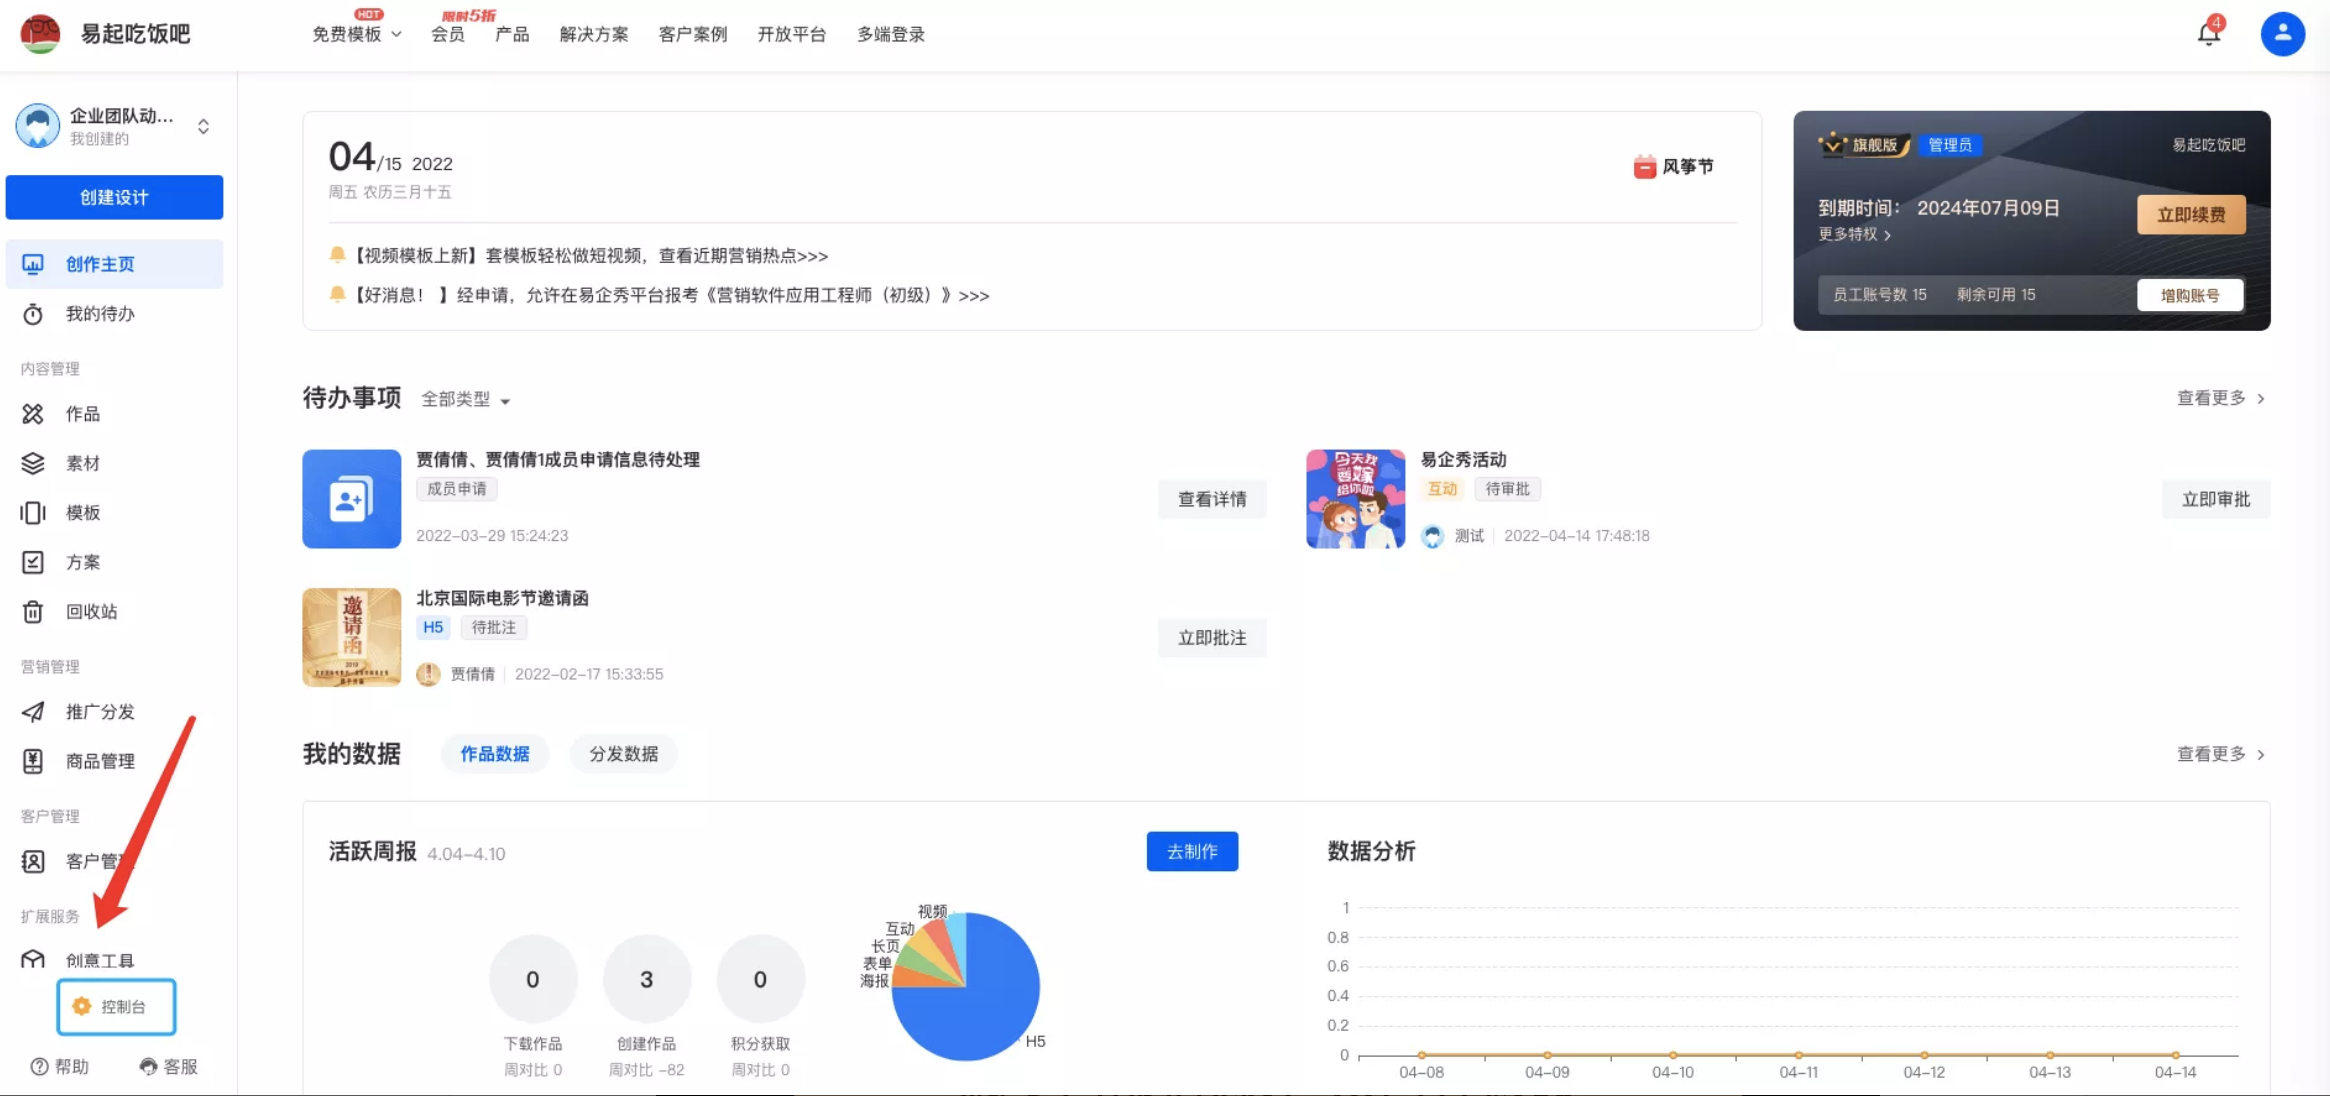Open 创作主页 in the sidebar
The height and width of the screenshot is (1096, 2330).
click(x=114, y=264)
